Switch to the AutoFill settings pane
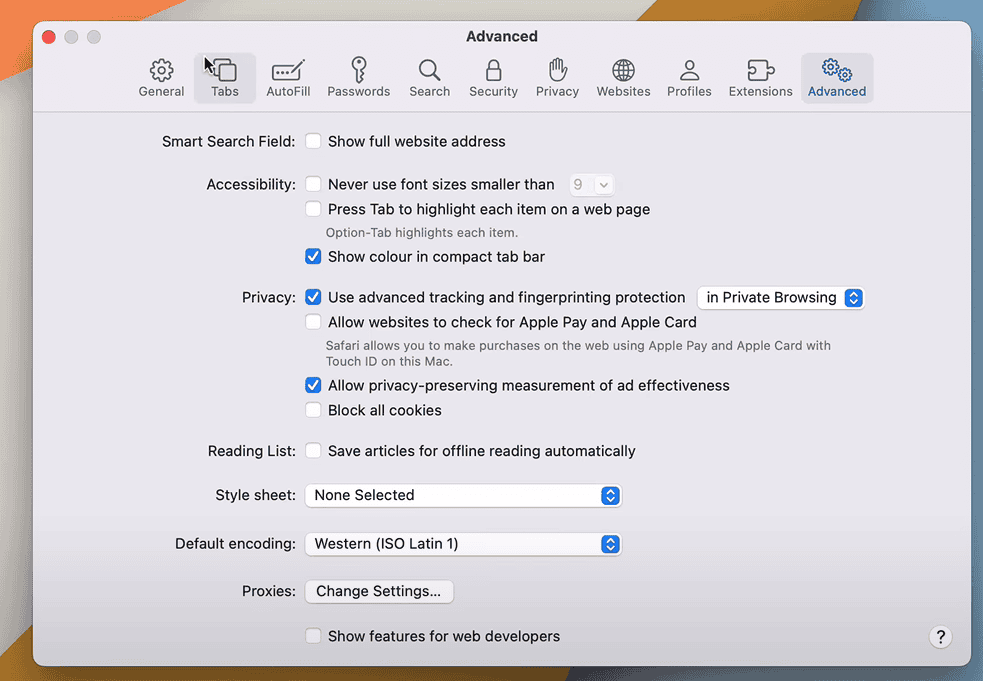This screenshot has height=681, width=983. (x=288, y=78)
